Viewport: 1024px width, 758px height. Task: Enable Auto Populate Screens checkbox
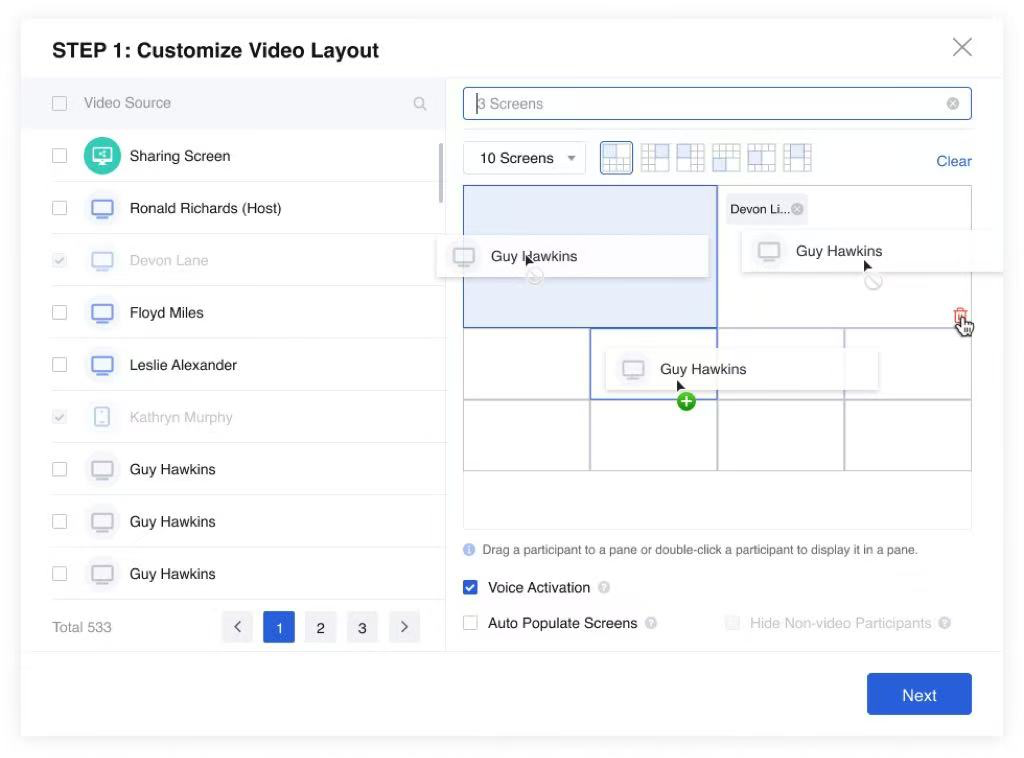tap(471, 623)
